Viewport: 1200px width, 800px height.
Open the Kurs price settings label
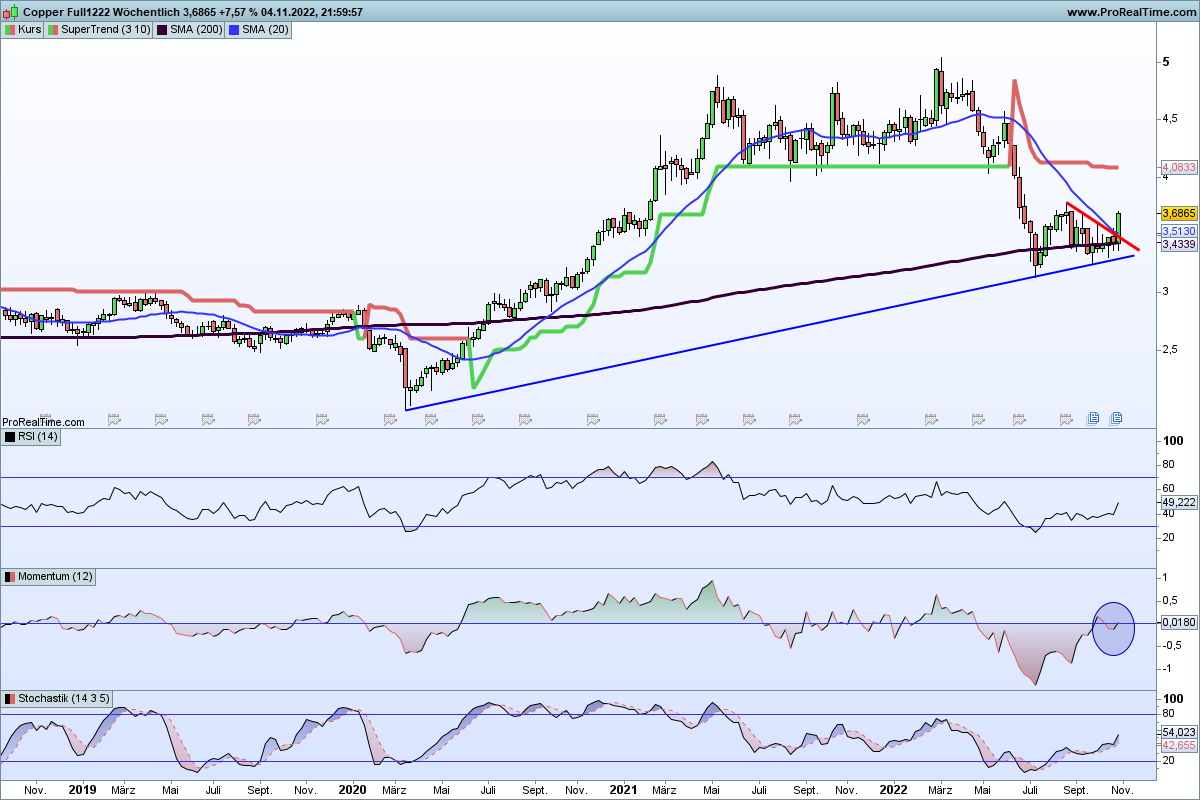(29, 30)
